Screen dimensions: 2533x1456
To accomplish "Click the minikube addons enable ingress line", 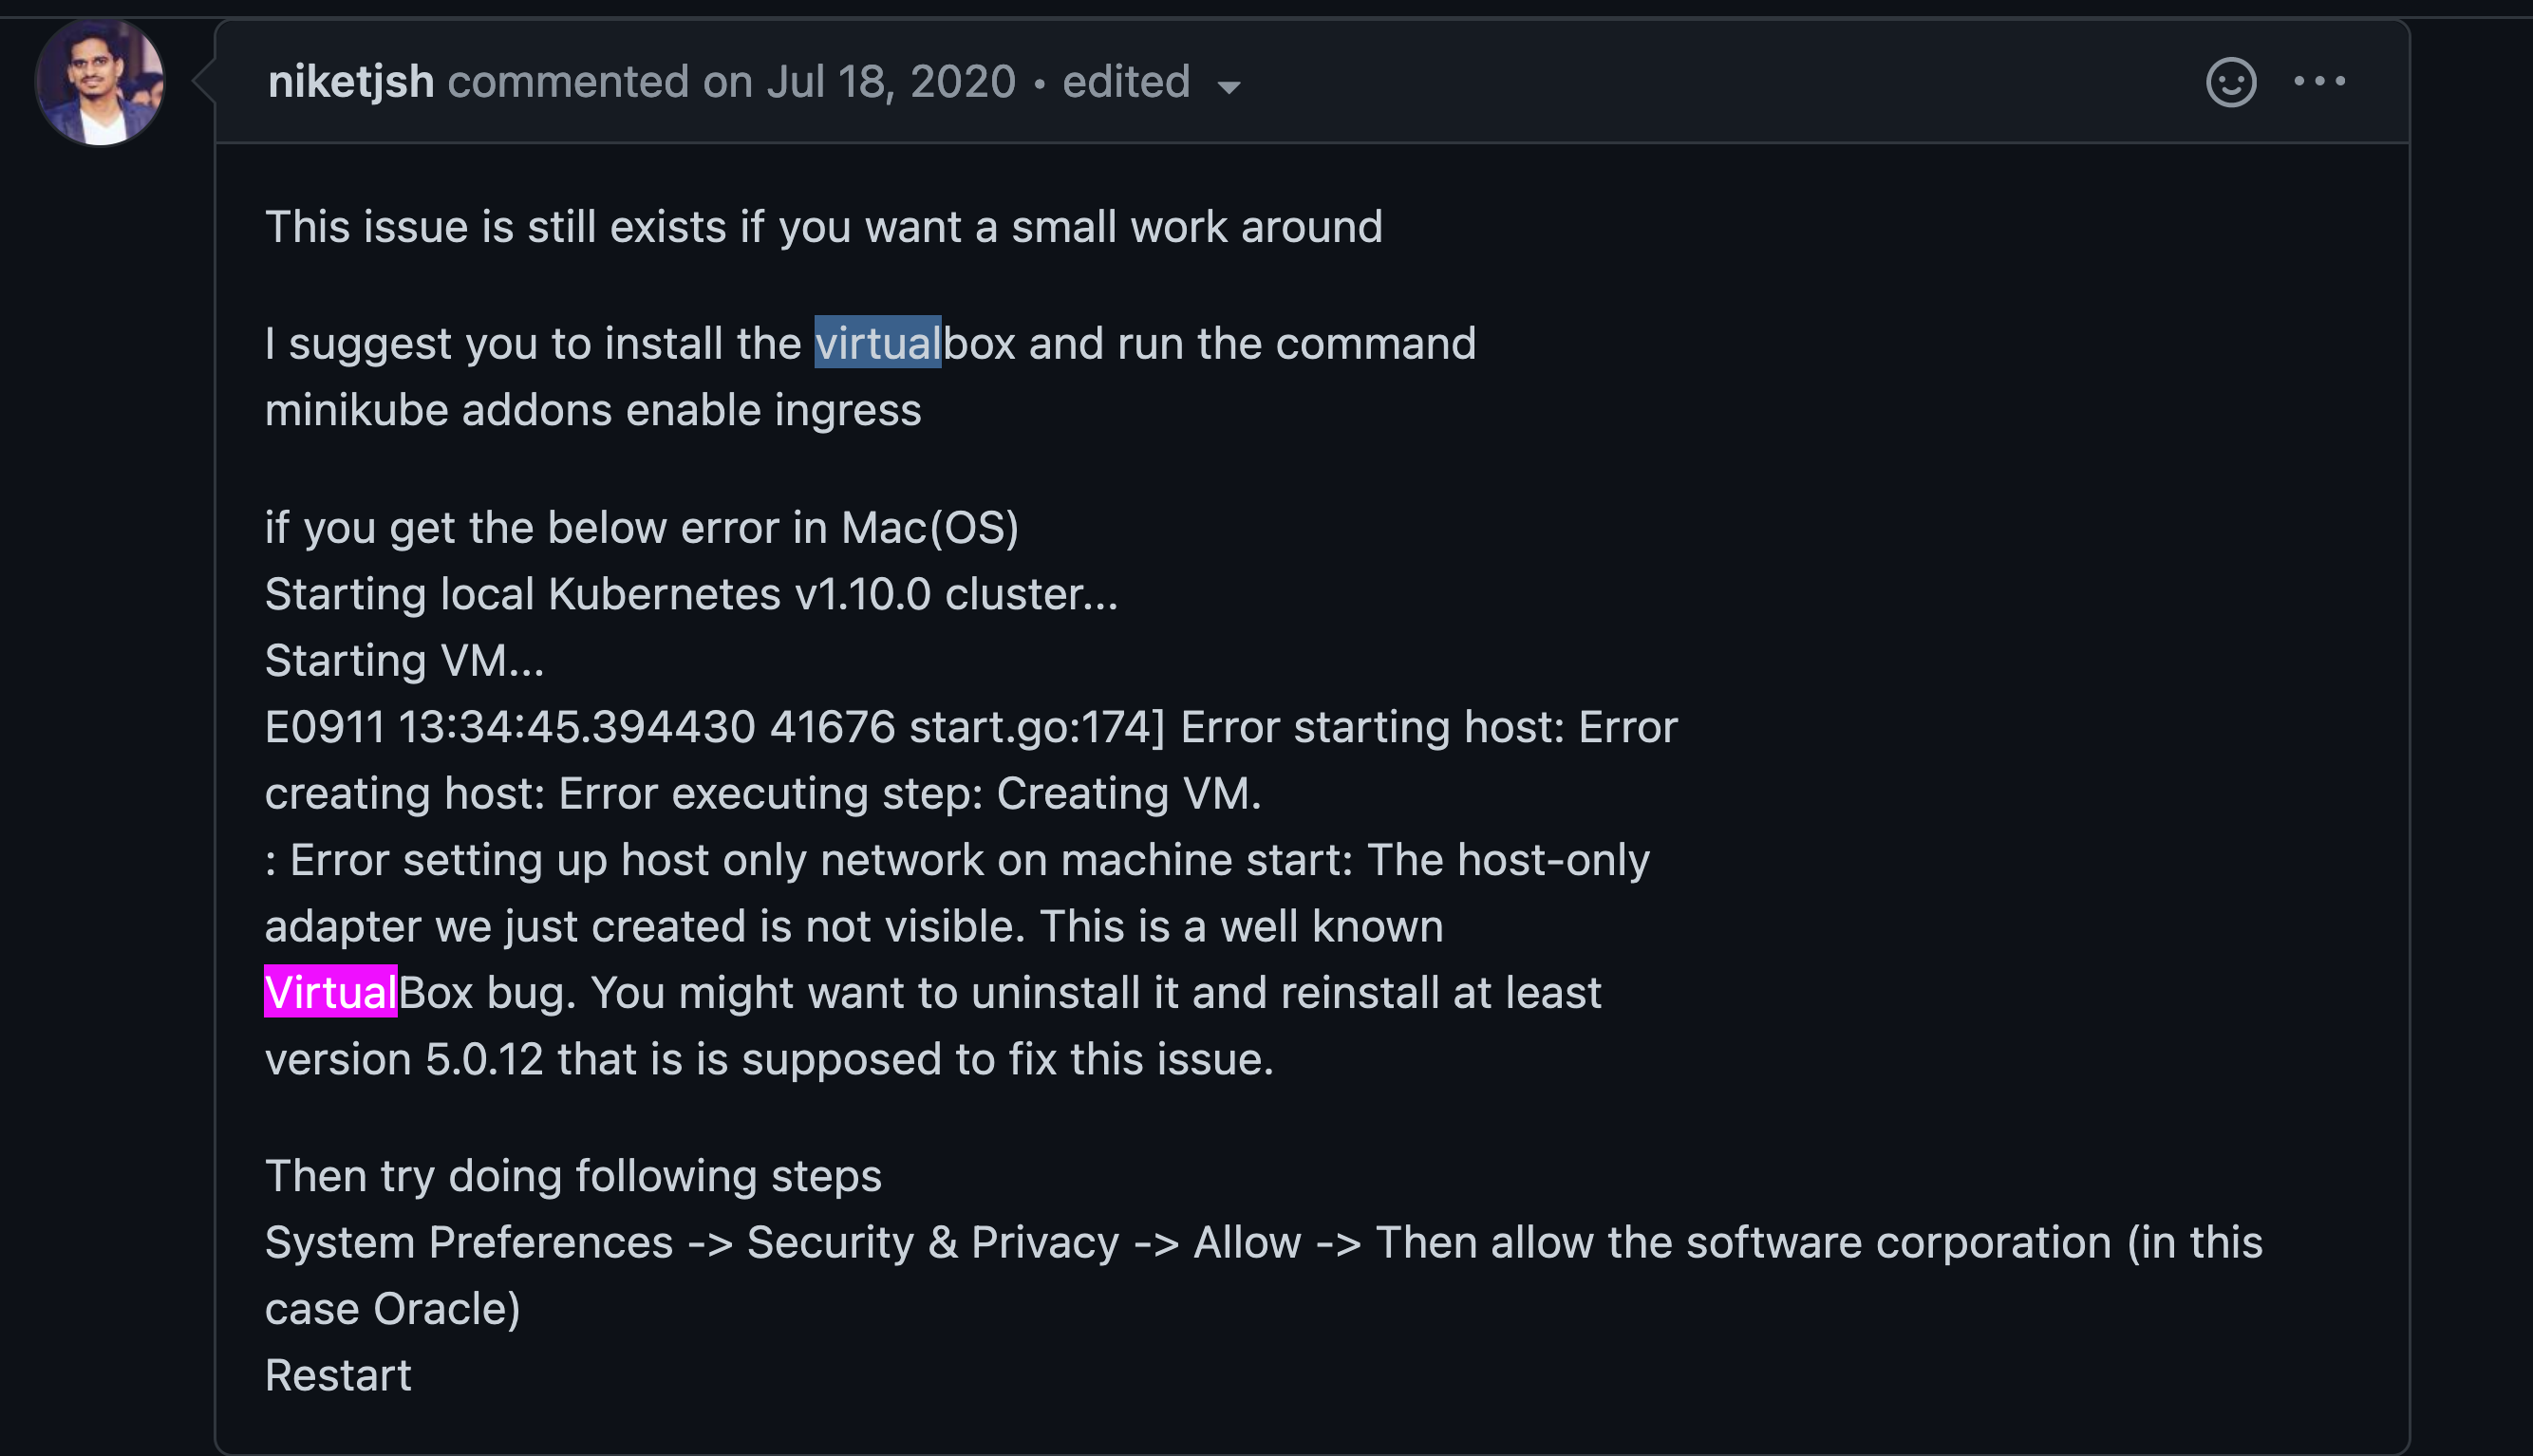I will tap(593, 411).
